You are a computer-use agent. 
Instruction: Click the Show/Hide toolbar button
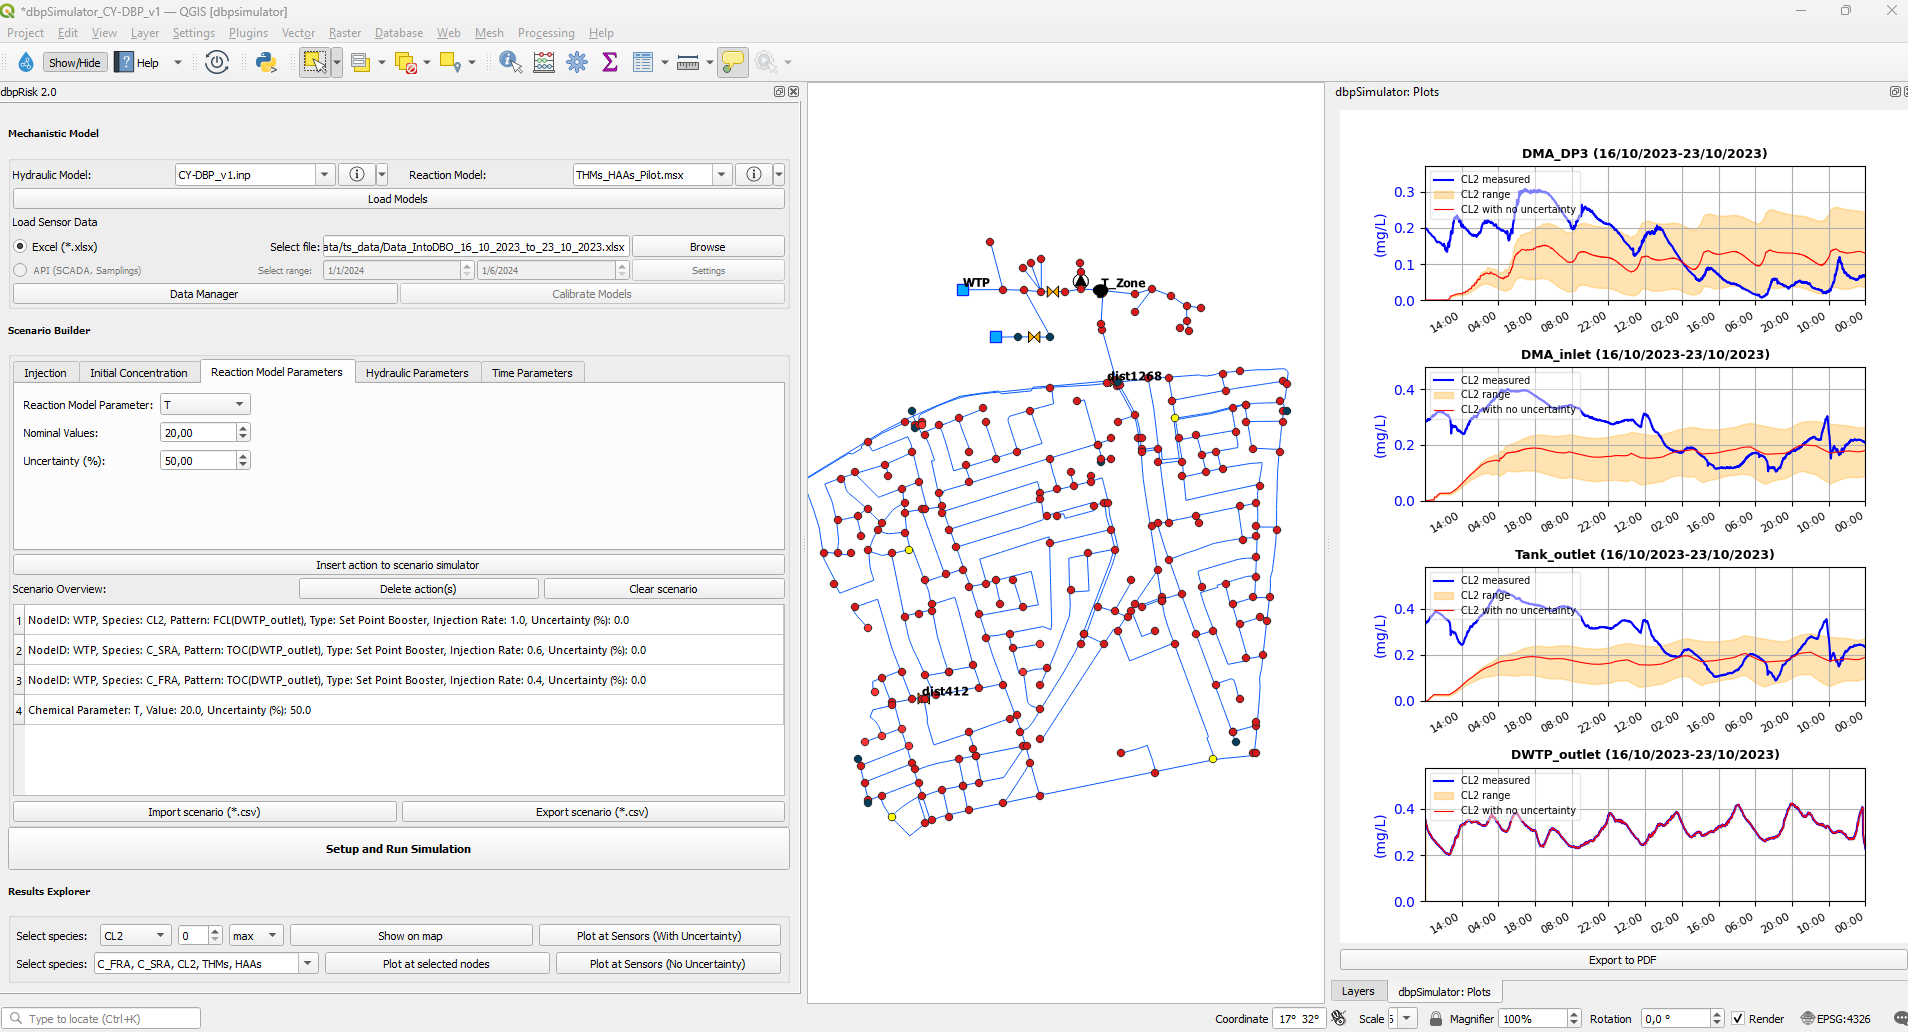[x=75, y=62]
